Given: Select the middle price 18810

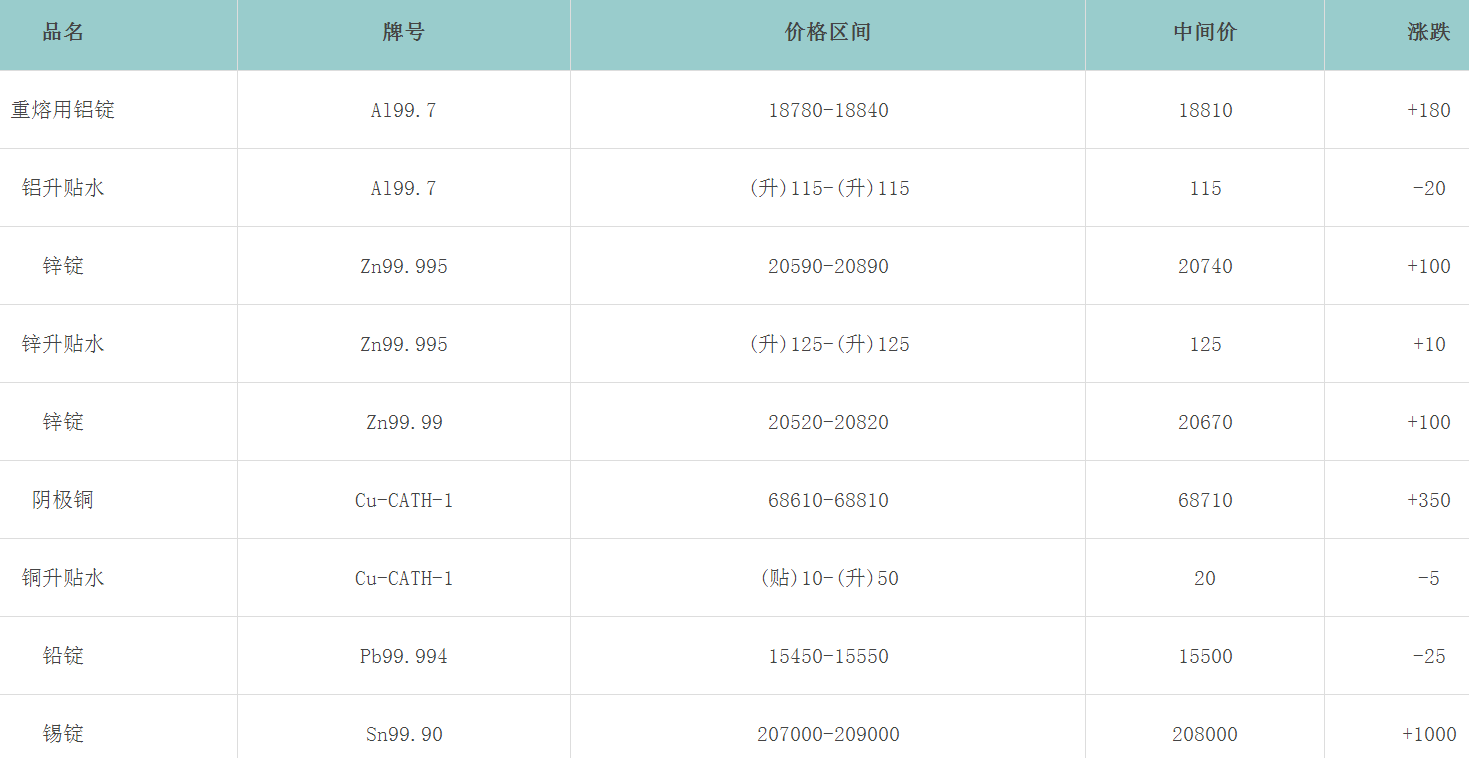Looking at the screenshot, I should (1205, 110).
